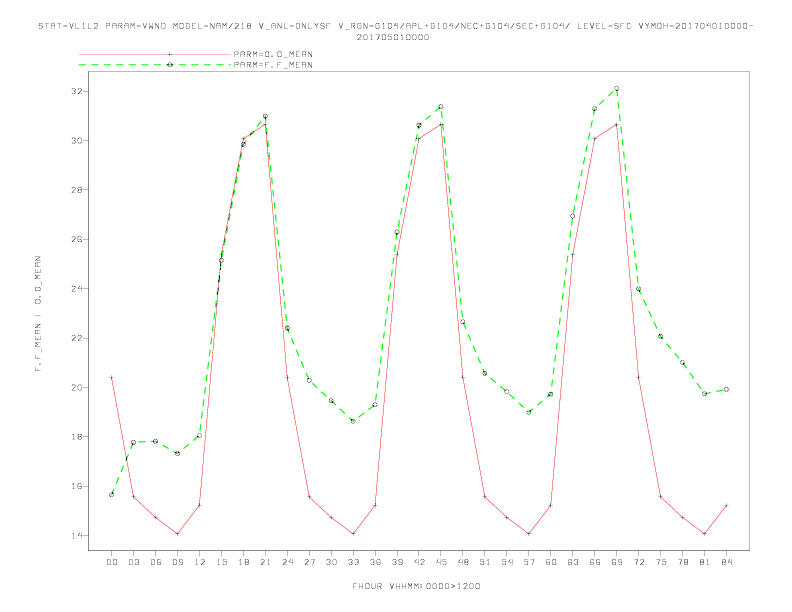Click the green F.F_MEAN marker at hour 45

(x=441, y=107)
